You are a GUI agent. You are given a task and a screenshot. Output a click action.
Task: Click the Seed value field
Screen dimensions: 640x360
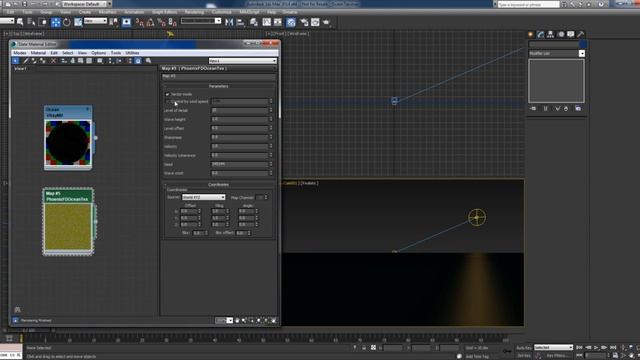pos(240,164)
